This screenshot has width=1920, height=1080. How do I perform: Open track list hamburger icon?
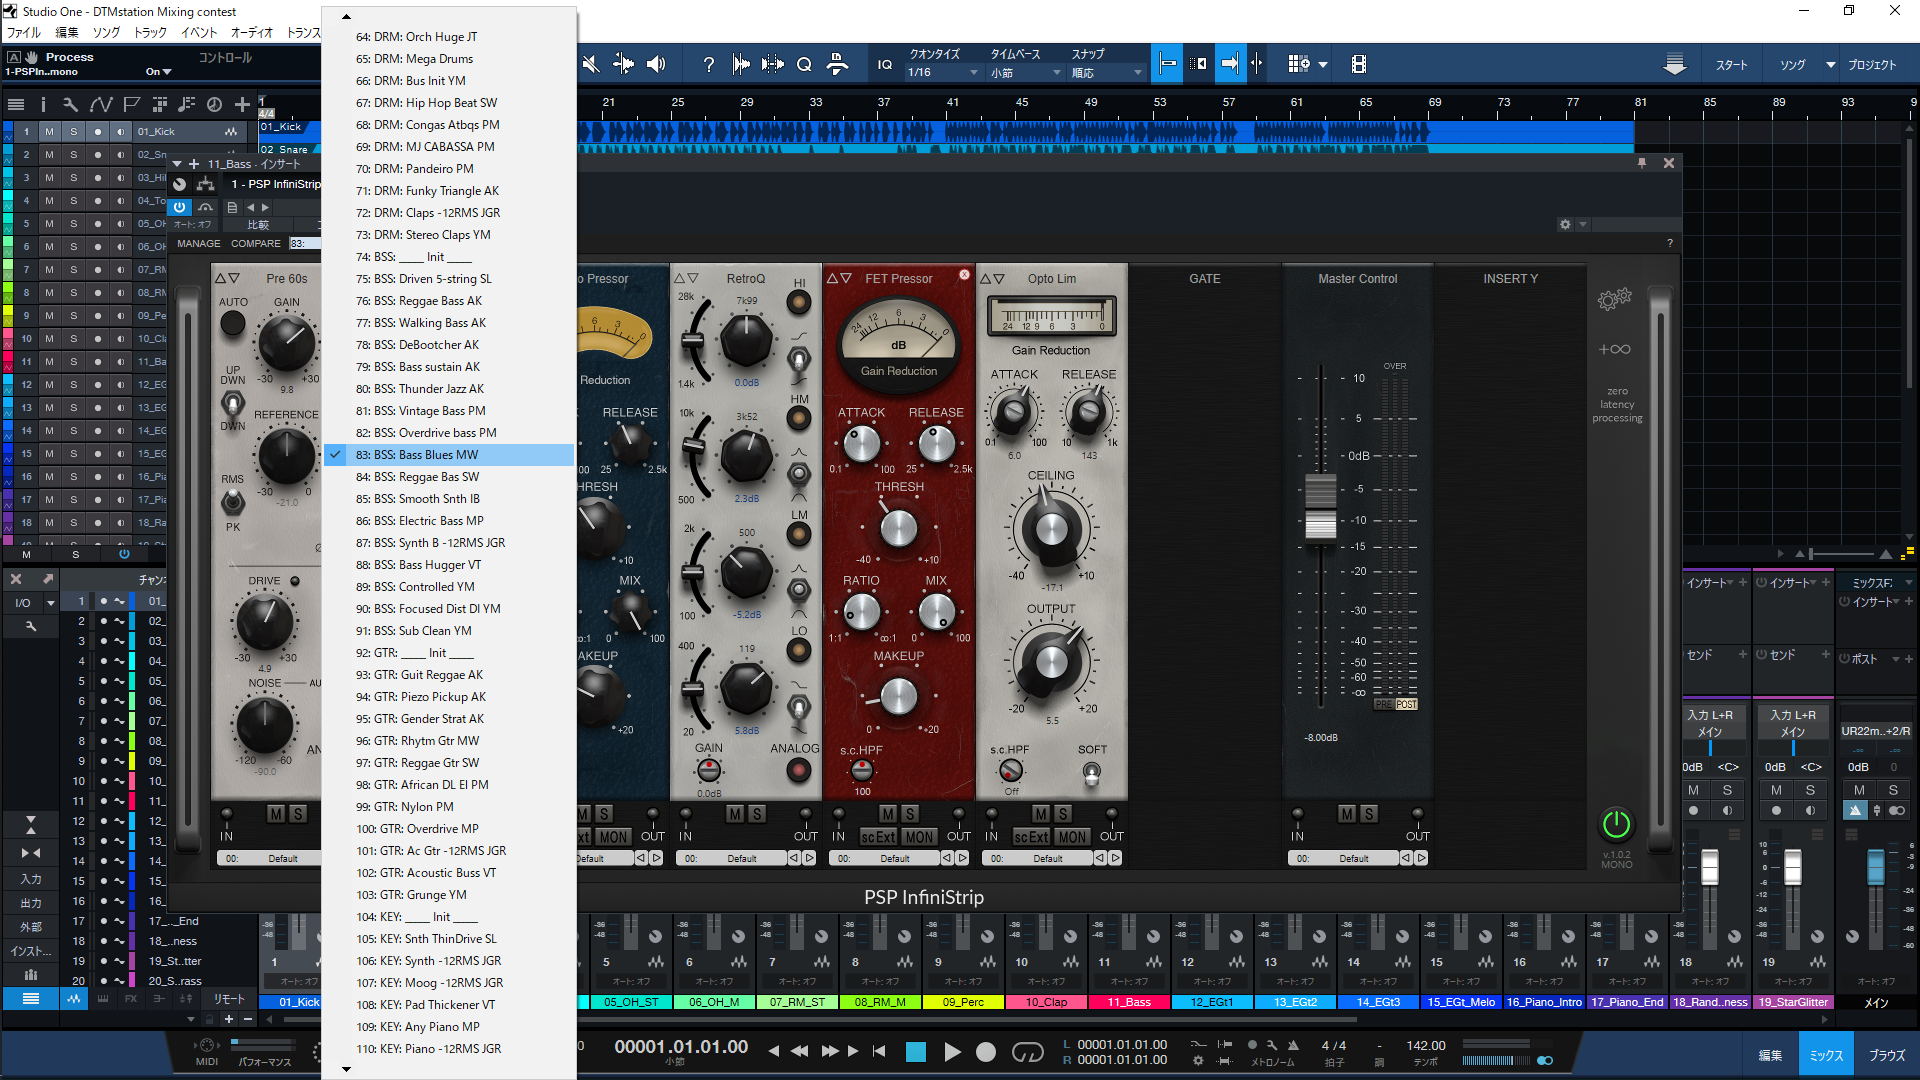pyautogui.click(x=16, y=104)
